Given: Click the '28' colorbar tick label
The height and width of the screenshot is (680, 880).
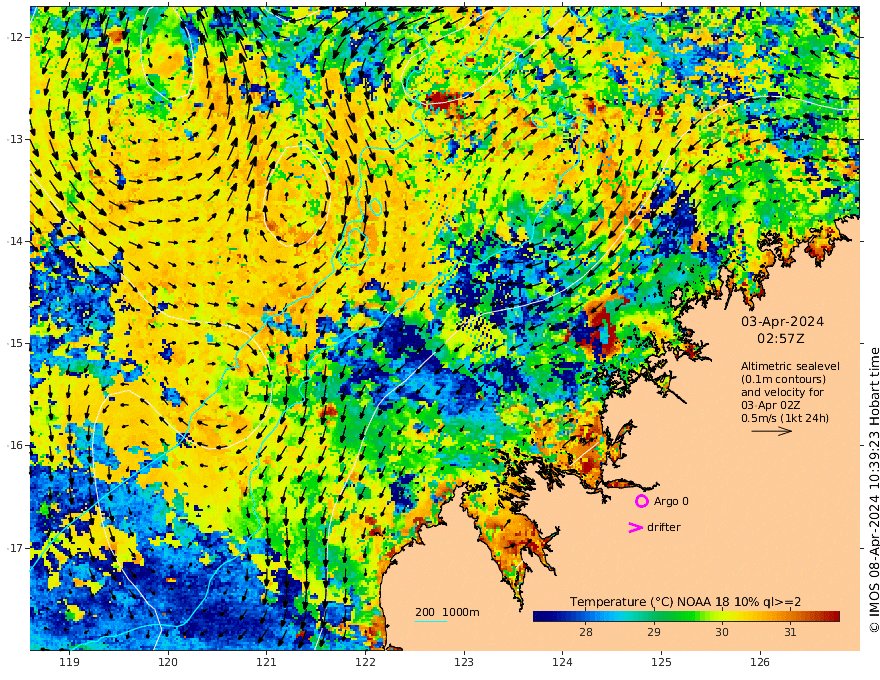Looking at the screenshot, I should coord(585,632).
